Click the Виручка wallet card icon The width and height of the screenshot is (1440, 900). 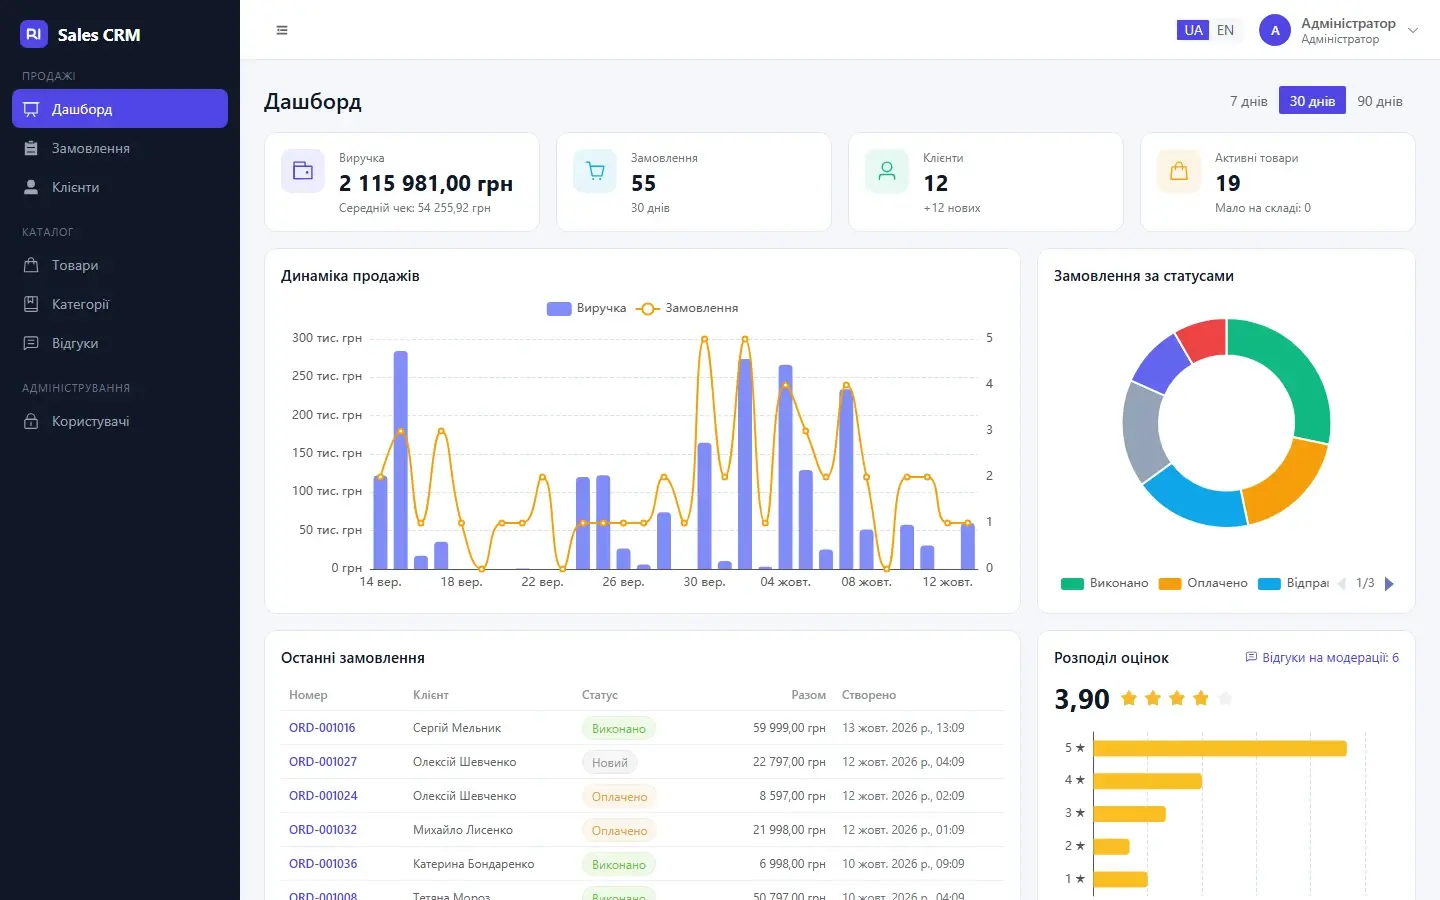tap(303, 171)
